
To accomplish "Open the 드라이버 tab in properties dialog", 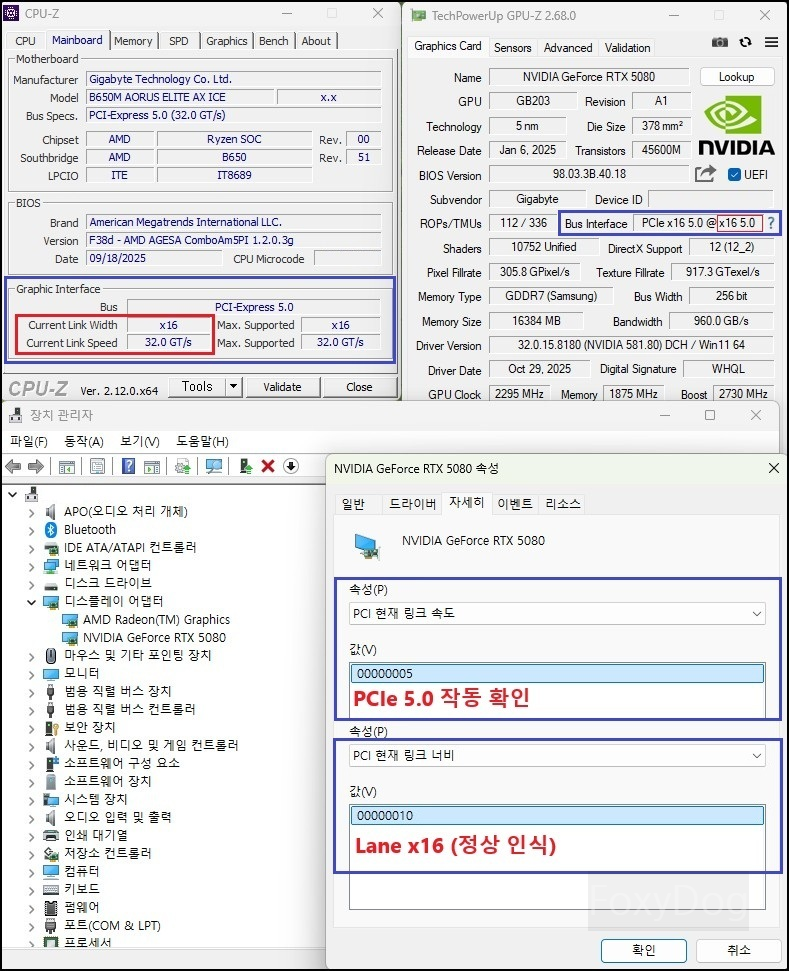I will [412, 504].
